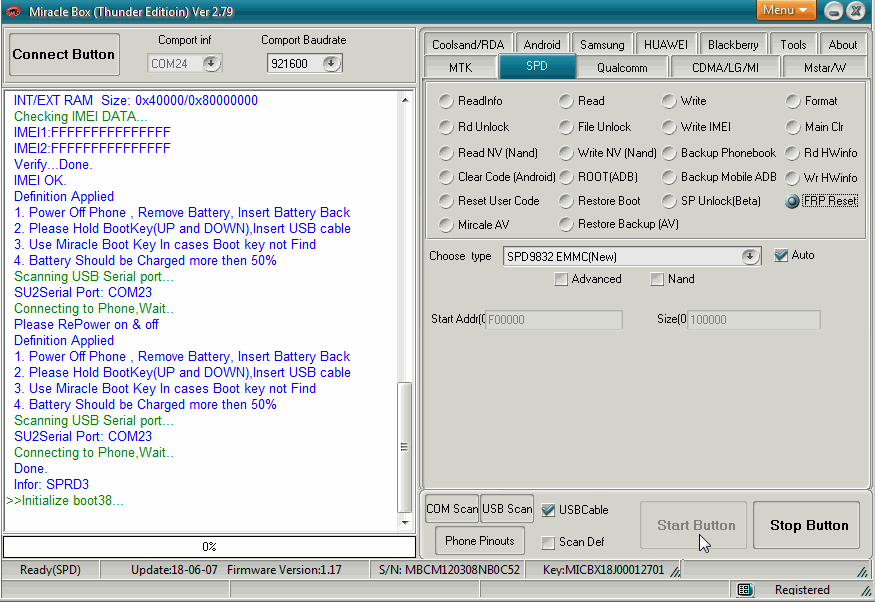Toggle the Auto checkbox

(x=781, y=256)
